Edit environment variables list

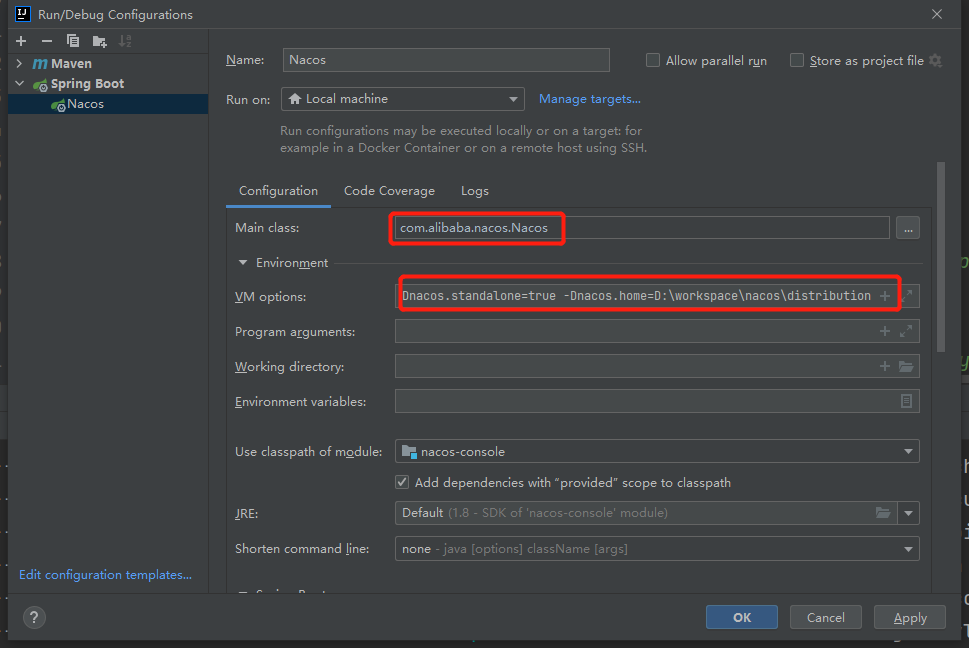[907, 402]
